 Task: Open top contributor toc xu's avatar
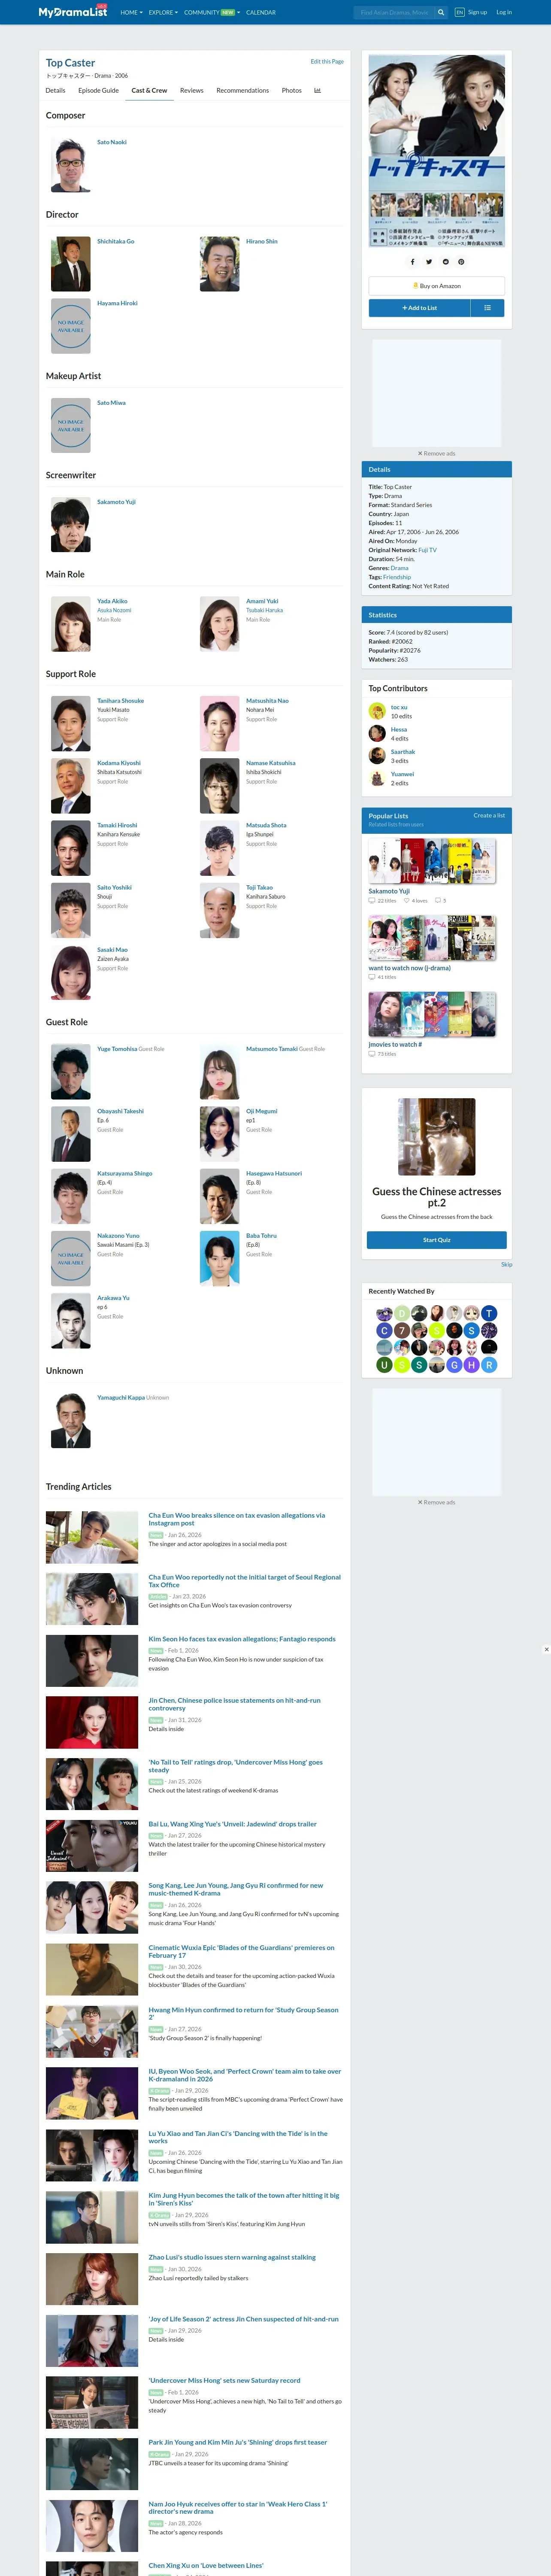coord(377,711)
